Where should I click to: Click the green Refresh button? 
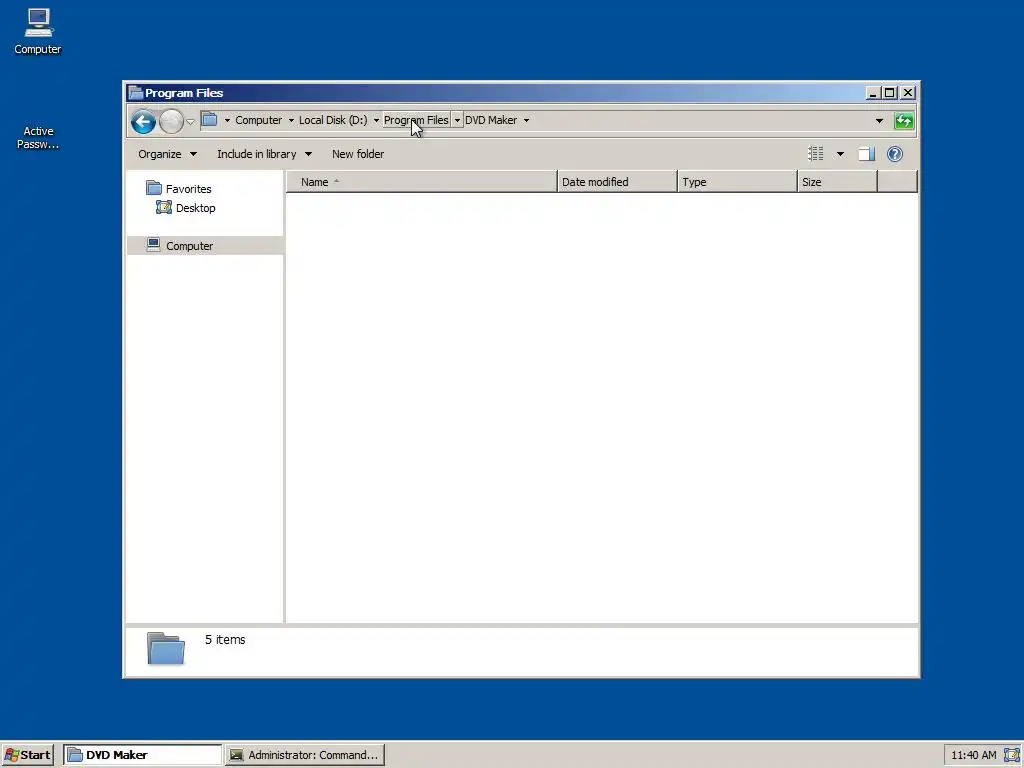point(904,121)
